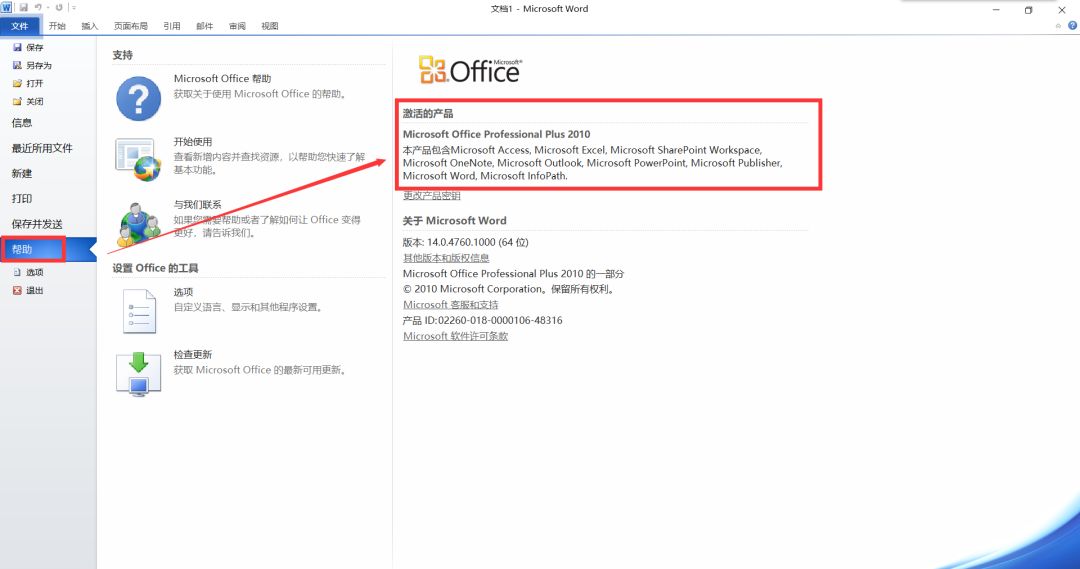Click the Office logo image
Screen dimensions: 1080x569
point(470,70)
